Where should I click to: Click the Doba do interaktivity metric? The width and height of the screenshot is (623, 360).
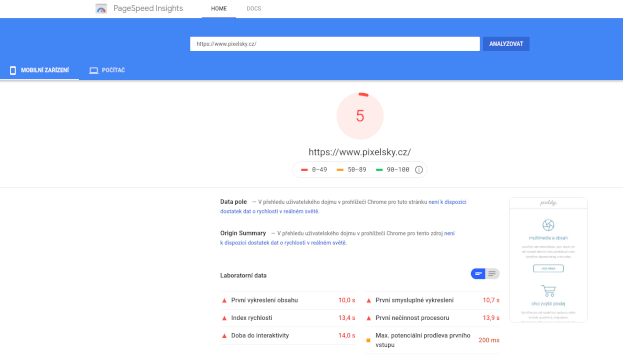(288, 336)
